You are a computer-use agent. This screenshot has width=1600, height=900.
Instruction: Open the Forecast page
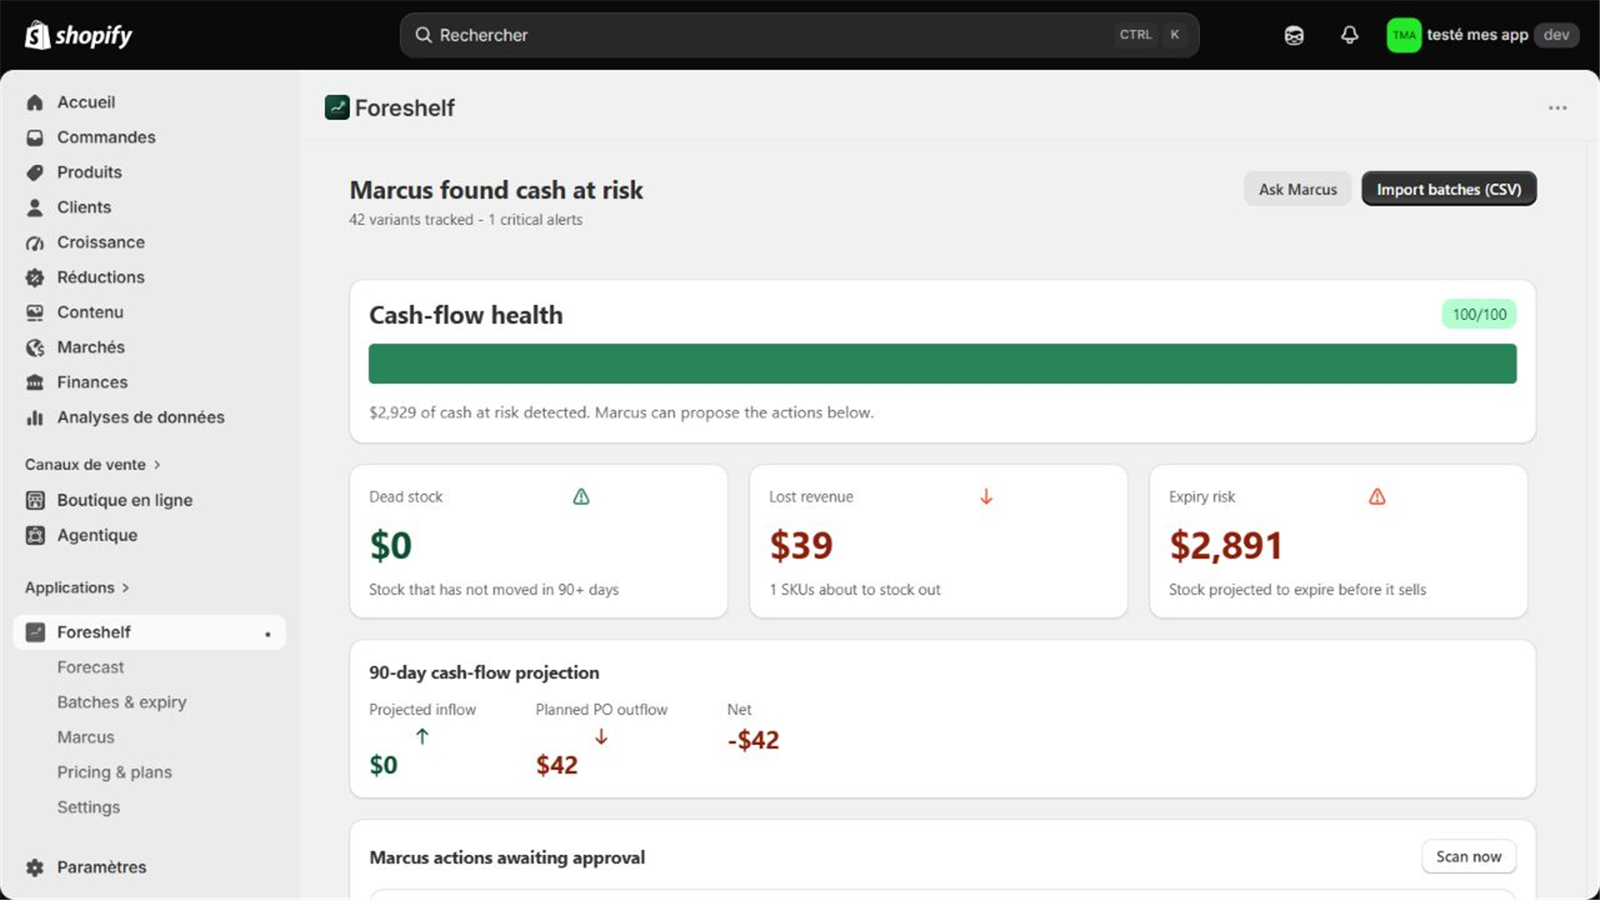pyautogui.click(x=91, y=667)
